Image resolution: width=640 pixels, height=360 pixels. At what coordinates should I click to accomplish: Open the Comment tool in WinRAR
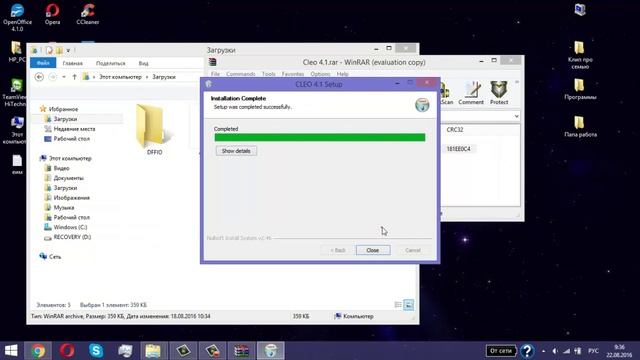(x=471, y=93)
